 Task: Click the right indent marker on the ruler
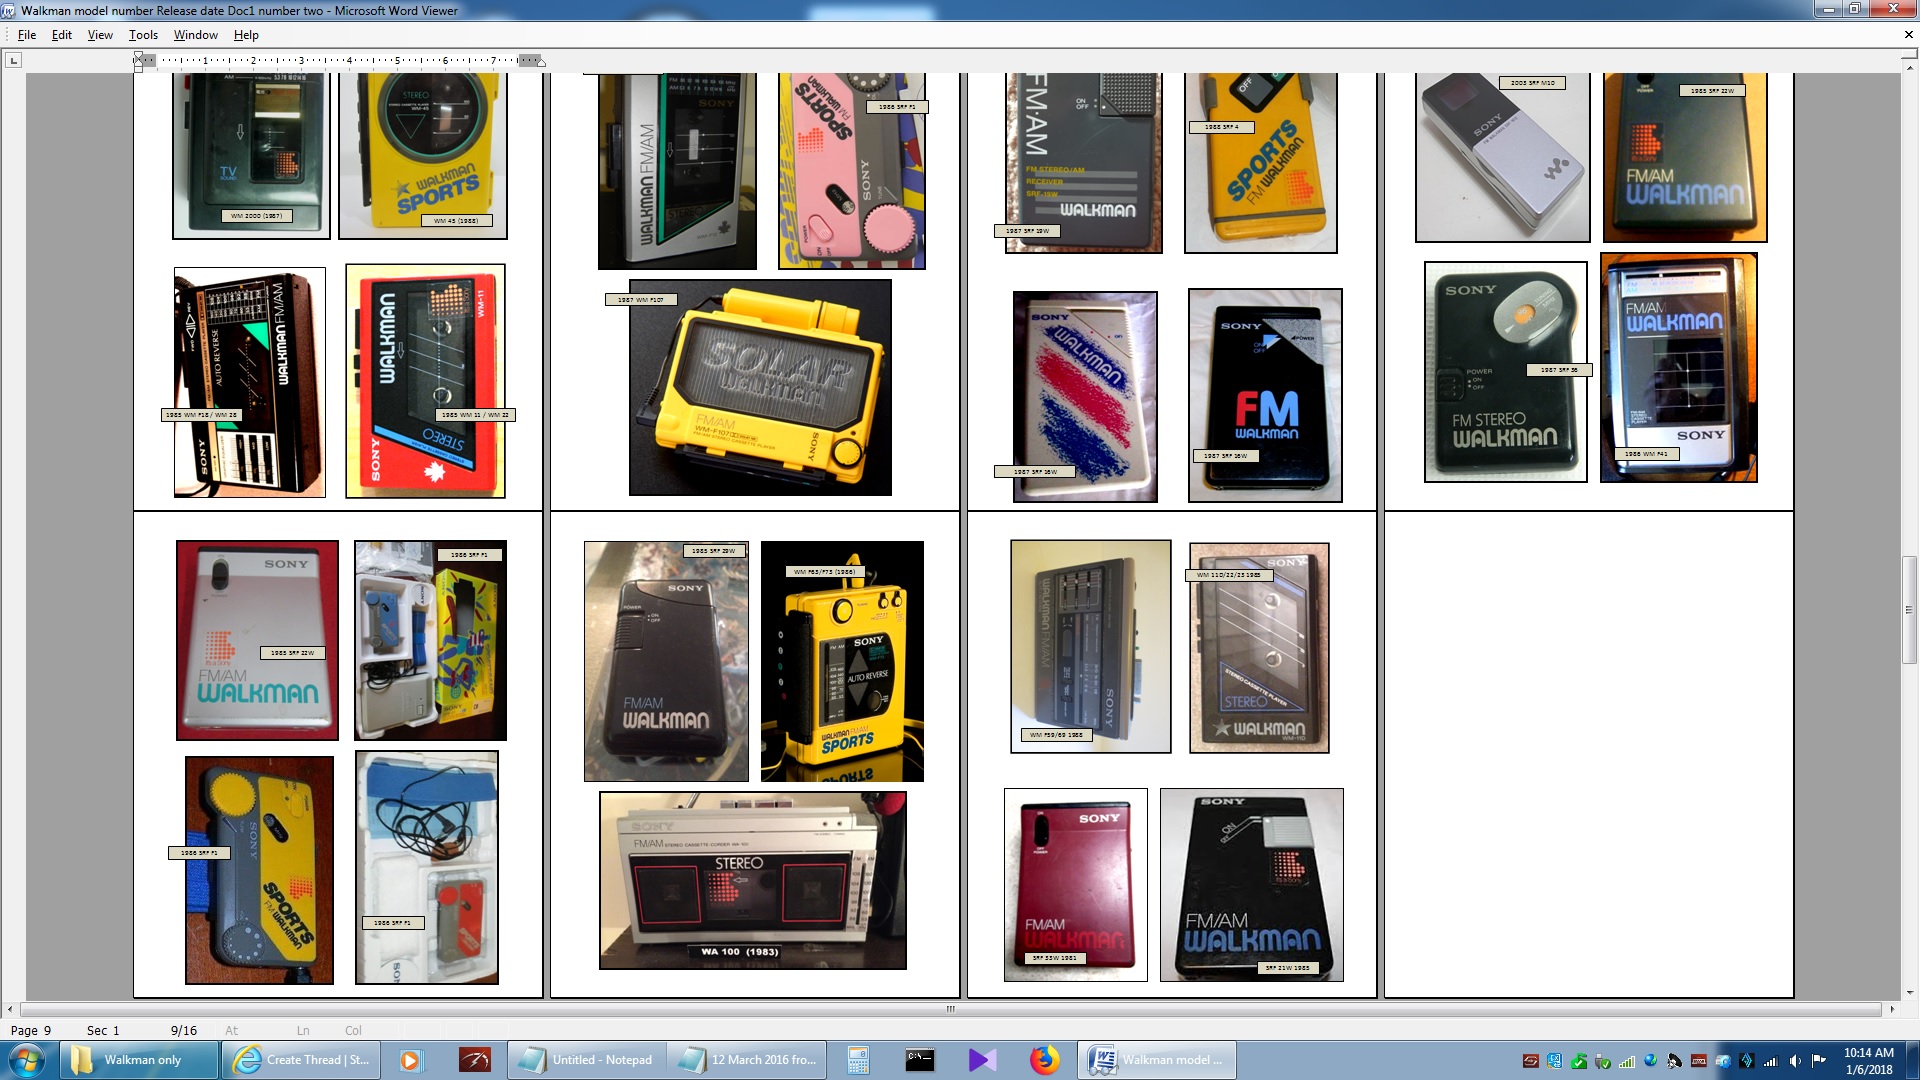click(541, 62)
